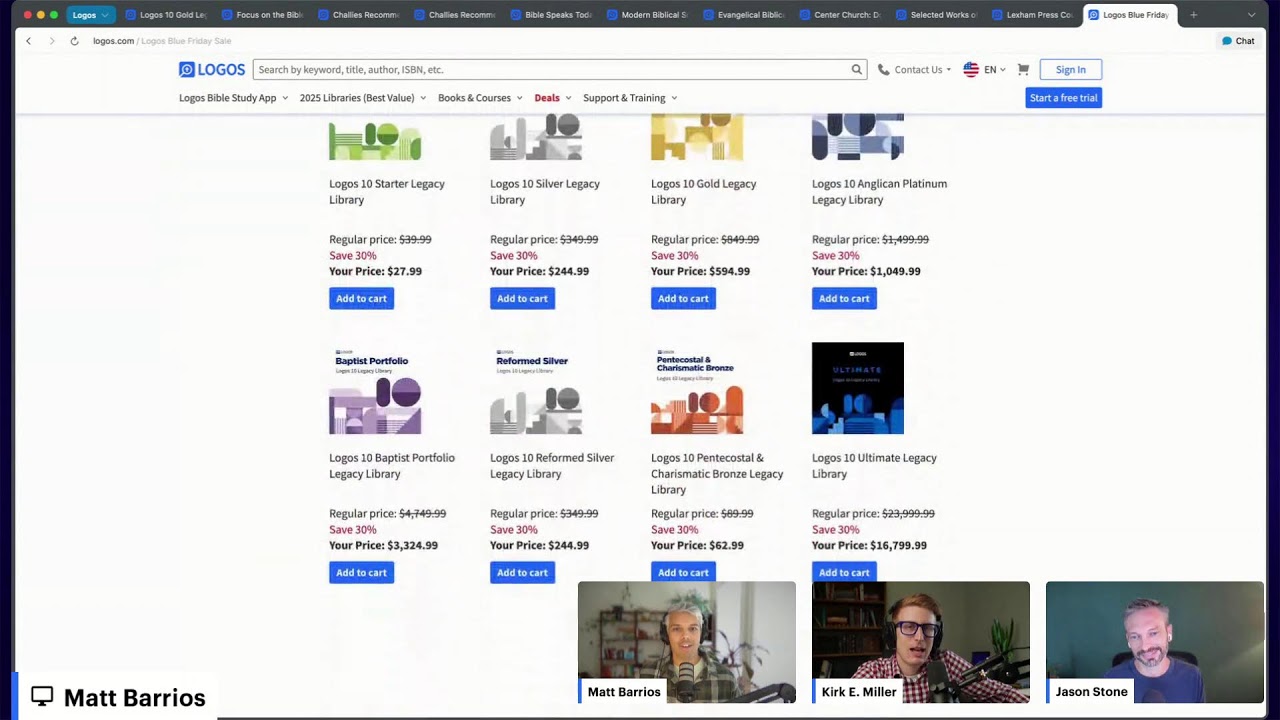
Task: Open a new browser tab
Action: point(1193,15)
